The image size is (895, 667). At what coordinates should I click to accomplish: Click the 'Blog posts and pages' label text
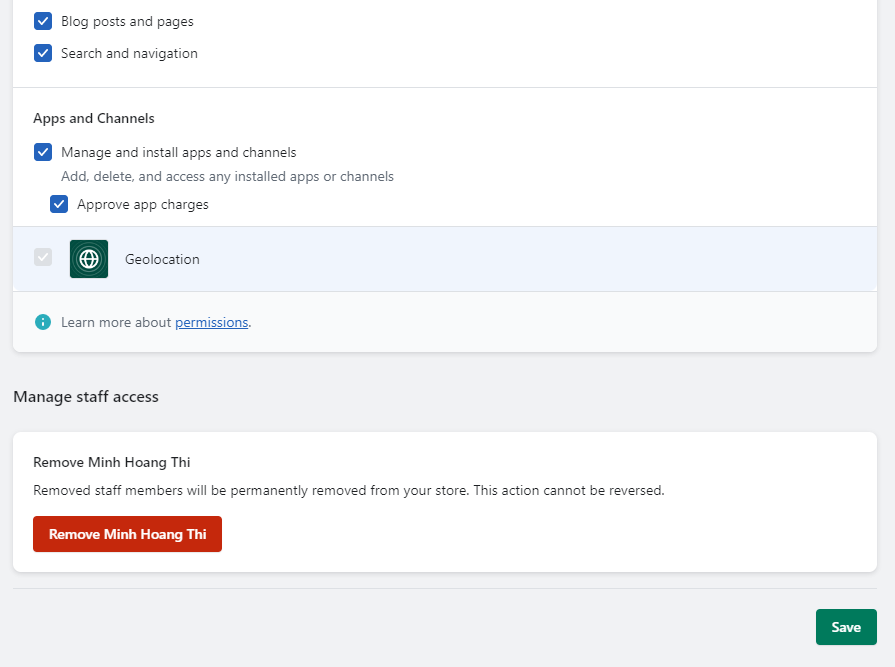[x=127, y=21]
